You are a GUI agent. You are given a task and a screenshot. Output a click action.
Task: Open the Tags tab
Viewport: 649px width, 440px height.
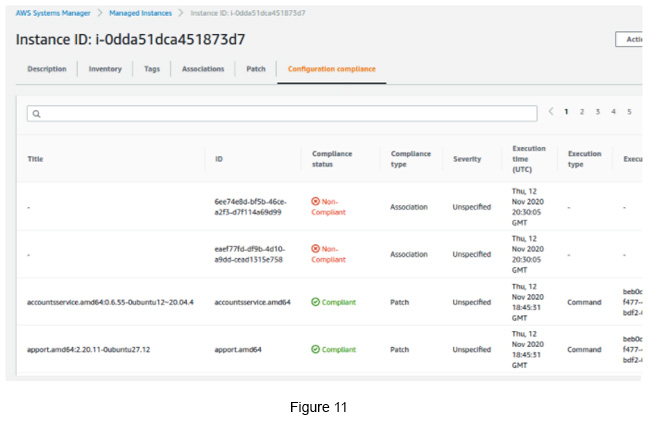coord(151,69)
